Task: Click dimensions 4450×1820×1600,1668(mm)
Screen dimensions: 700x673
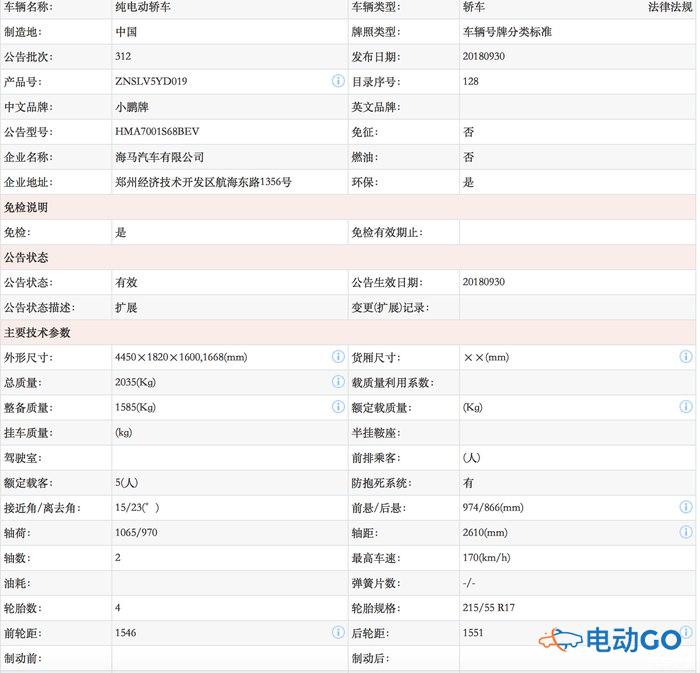Action: [x=181, y=357]
